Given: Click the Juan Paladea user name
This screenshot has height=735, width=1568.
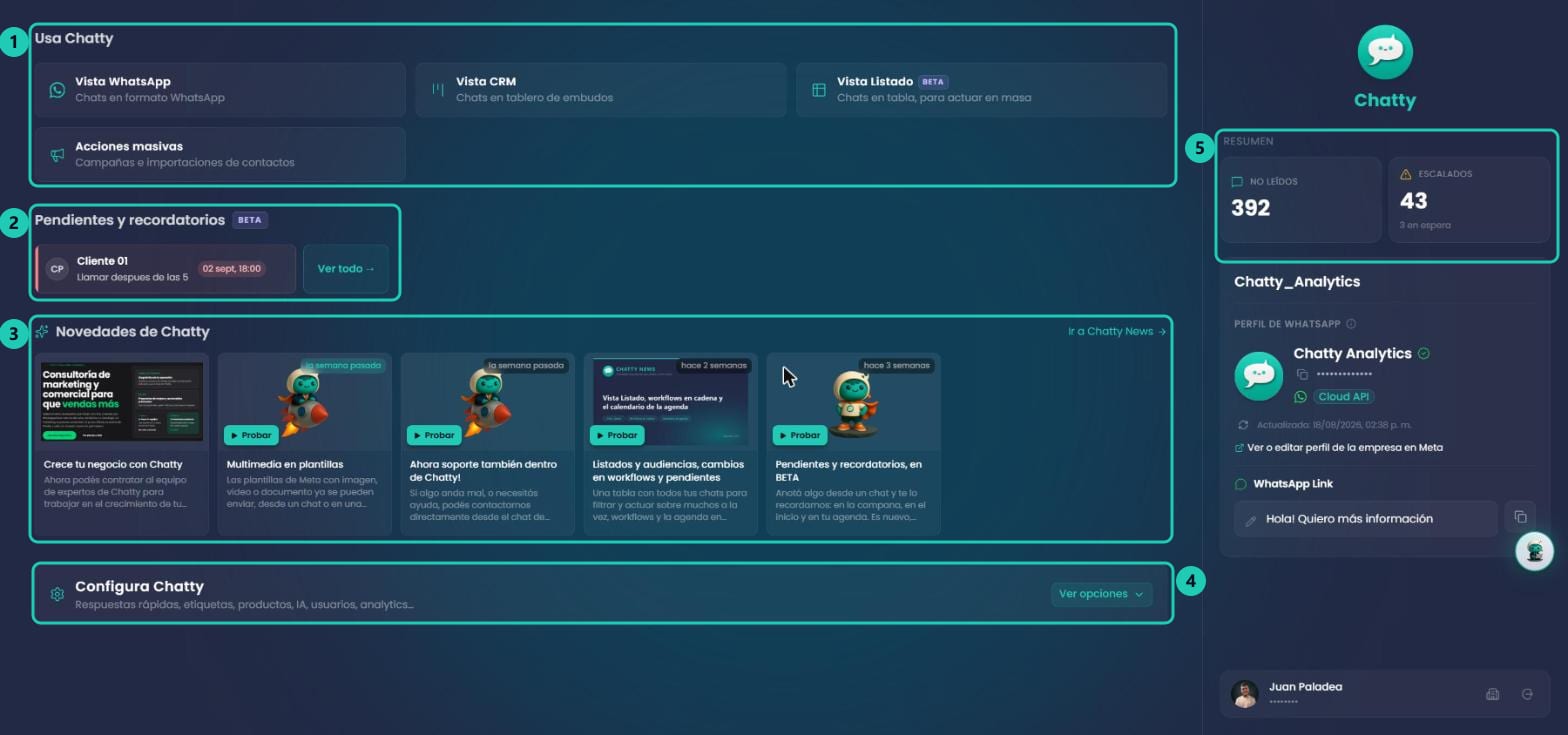Looking at the screenshot, I should [1305, 687].
